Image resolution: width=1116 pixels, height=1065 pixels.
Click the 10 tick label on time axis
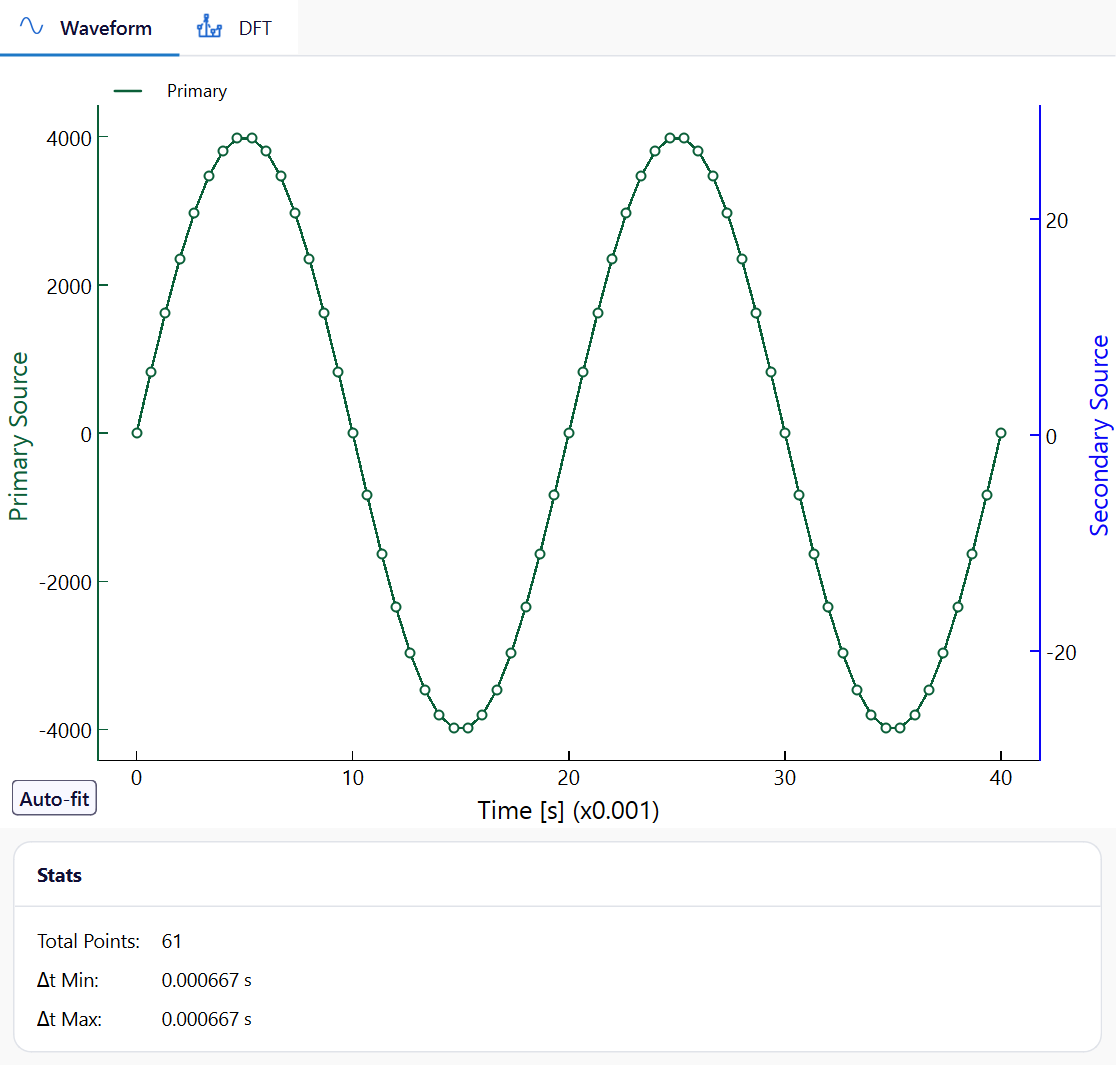coord(353,778)
